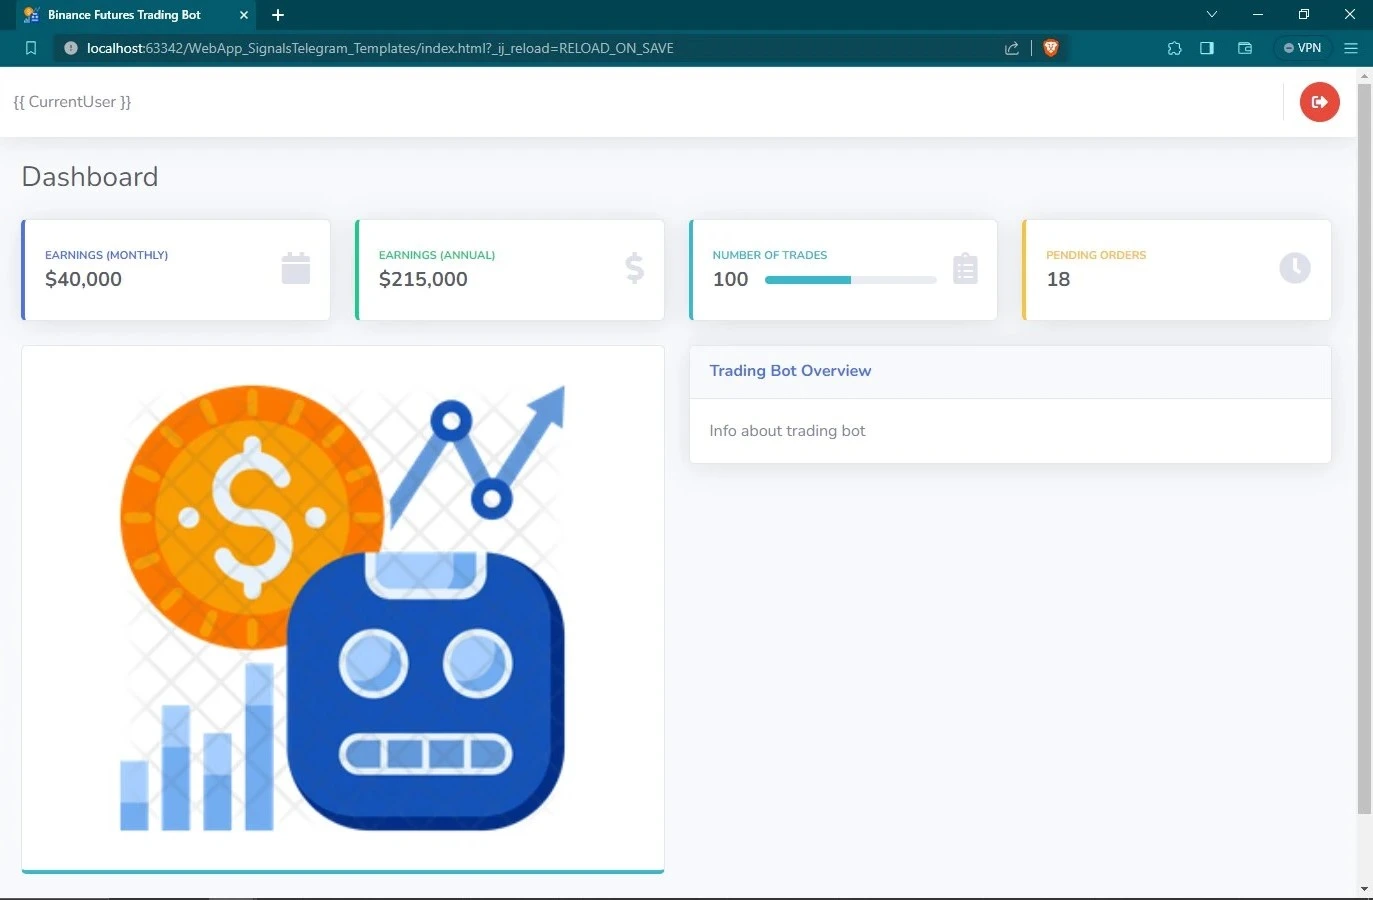This screenshot has height=900, width=1373.
Task: Click the trades progress bar
Action: 850,280
